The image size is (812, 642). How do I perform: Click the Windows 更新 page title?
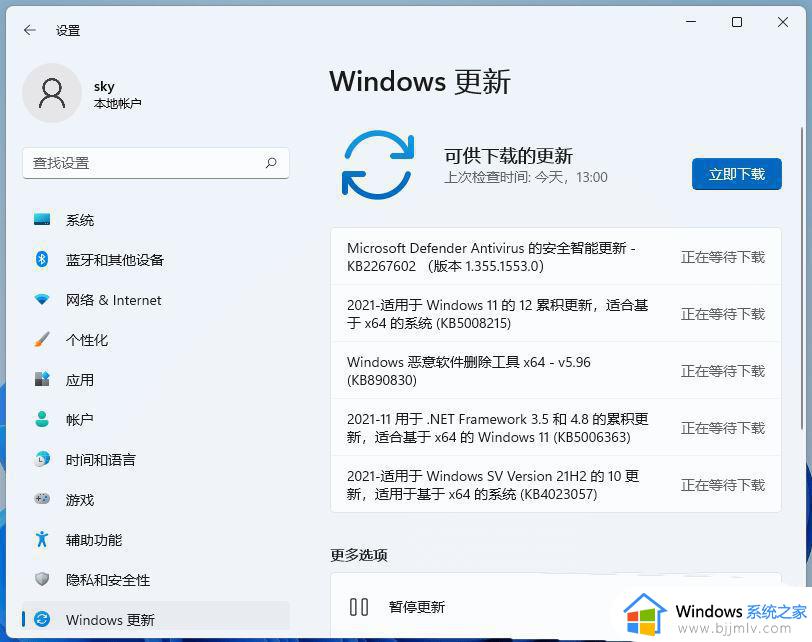pos(420,82)
